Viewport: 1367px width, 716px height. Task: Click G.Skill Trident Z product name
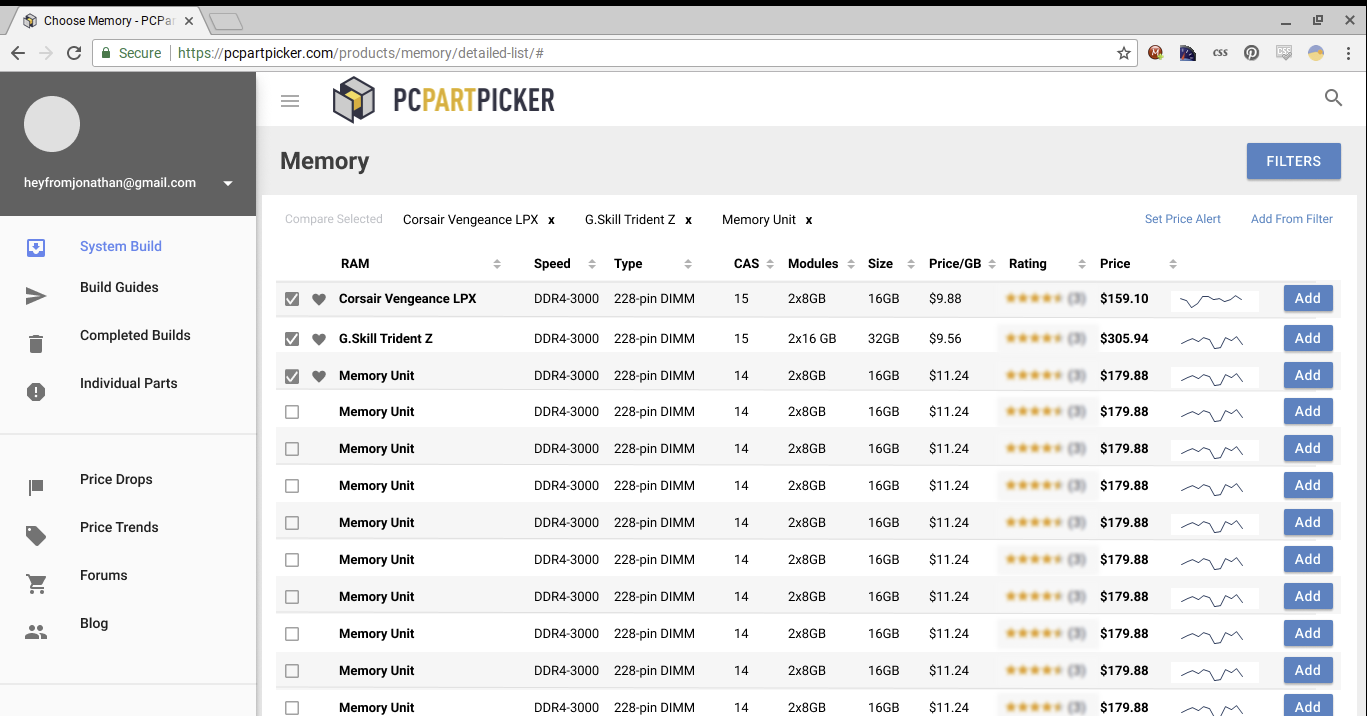tap(386, 339)
